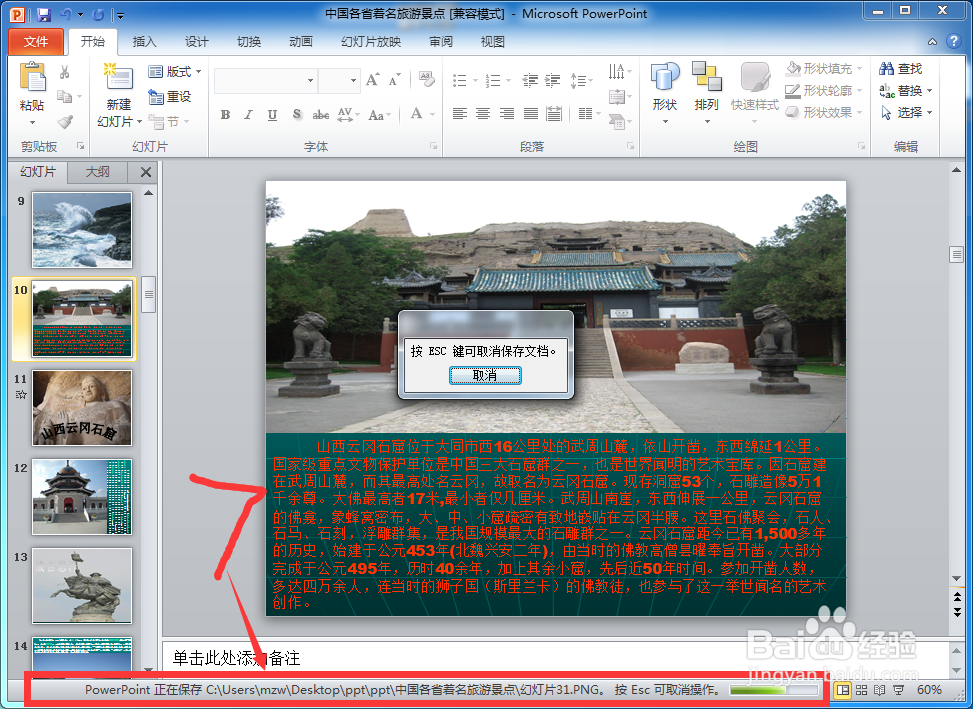Expand the Replace (替换) dropdown arrow
Screen dimensions: 973x709
930,91
